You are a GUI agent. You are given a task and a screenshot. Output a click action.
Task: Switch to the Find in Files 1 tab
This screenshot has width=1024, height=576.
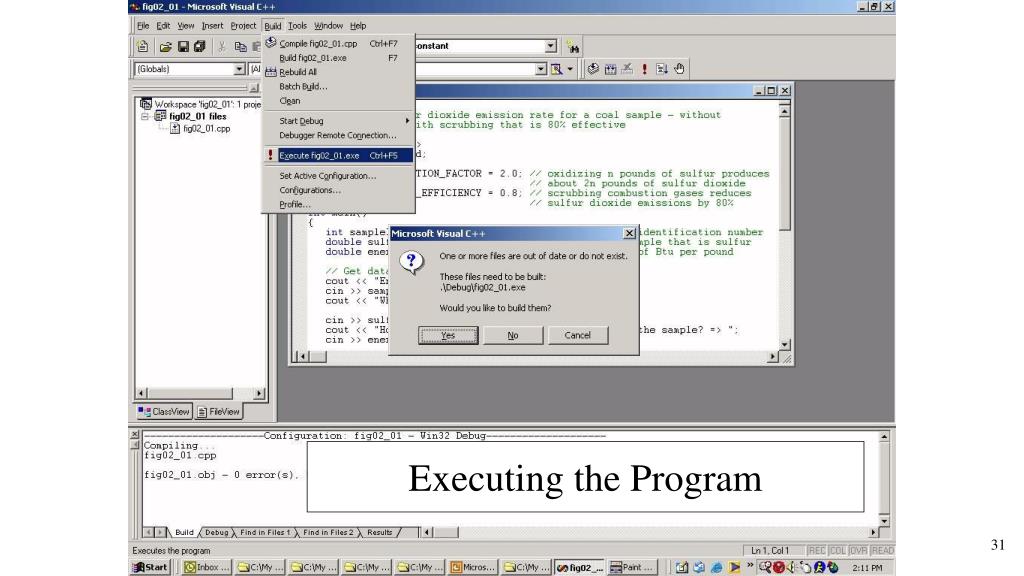(x=264, y=532)
